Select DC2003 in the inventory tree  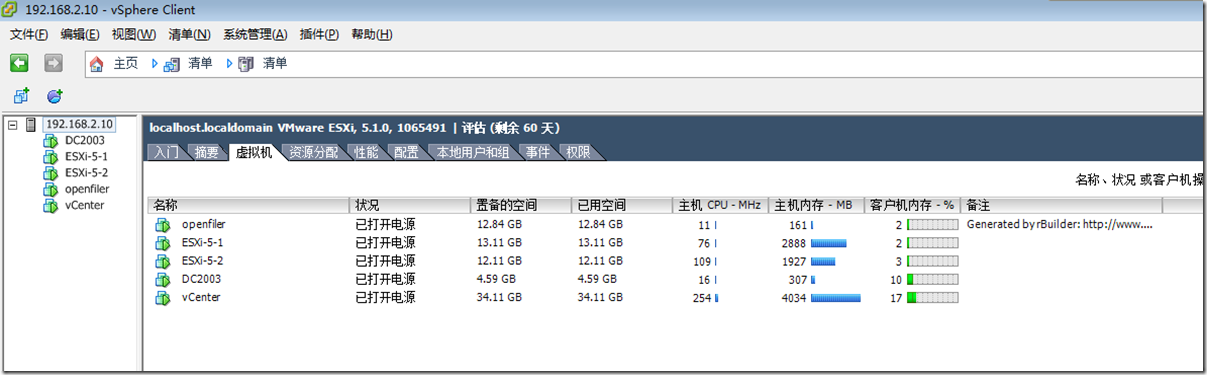pyautogui.click(x=85, y=141)
